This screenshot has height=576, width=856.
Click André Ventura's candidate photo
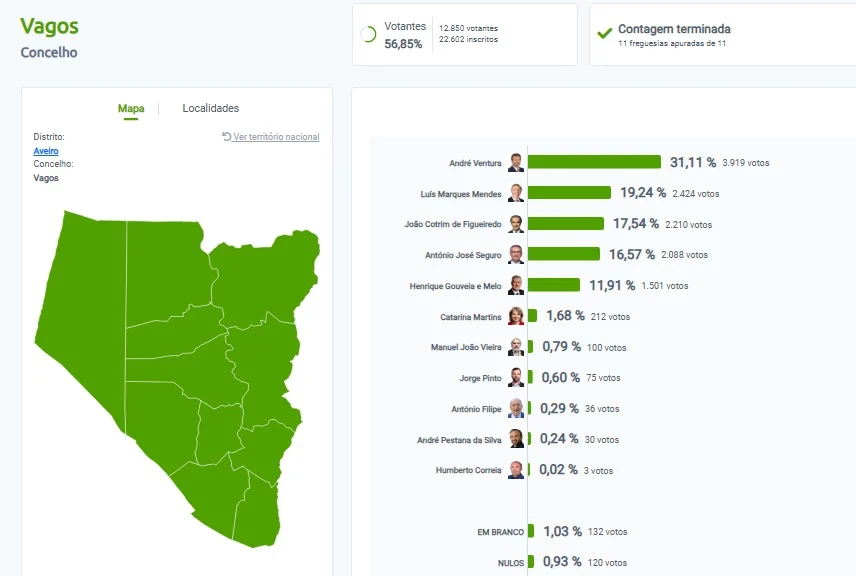pyautogui.click(x=516, y=162)
